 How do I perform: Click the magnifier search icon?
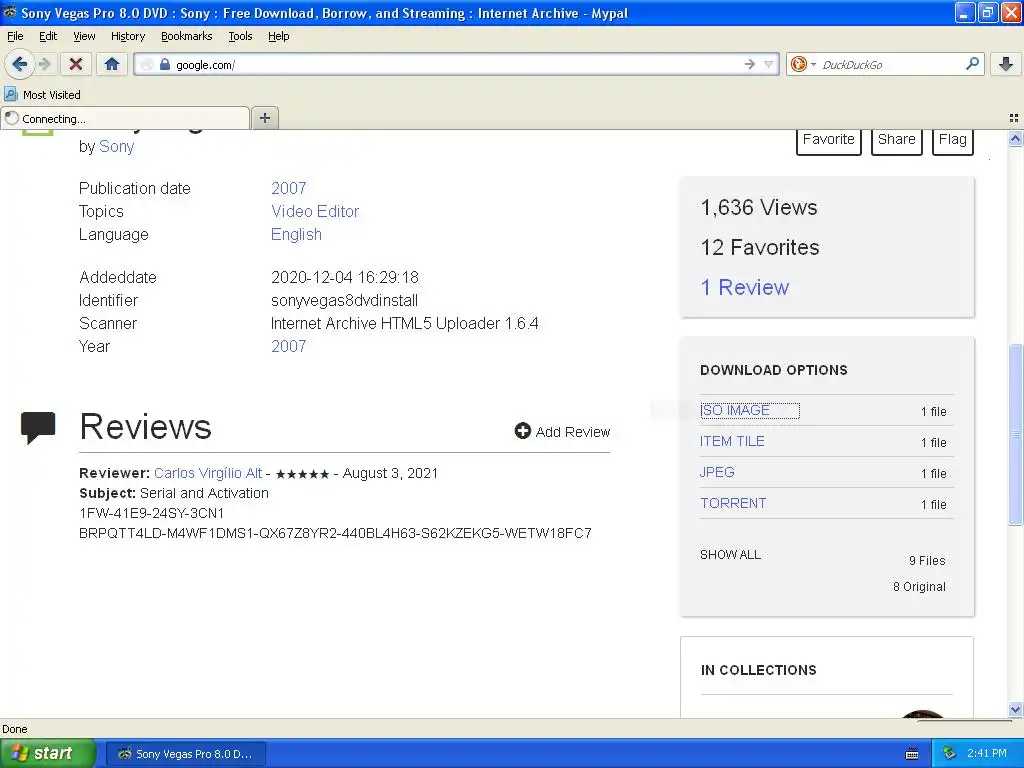(x=972, y=64)
